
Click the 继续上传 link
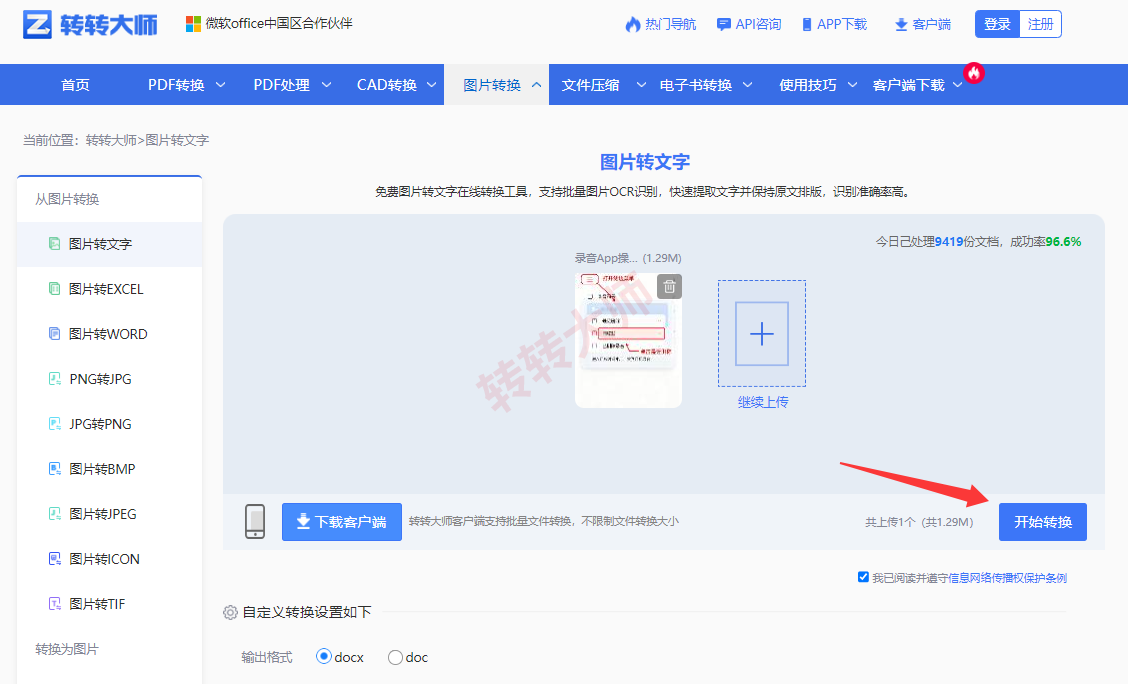(x=763, y=402)
